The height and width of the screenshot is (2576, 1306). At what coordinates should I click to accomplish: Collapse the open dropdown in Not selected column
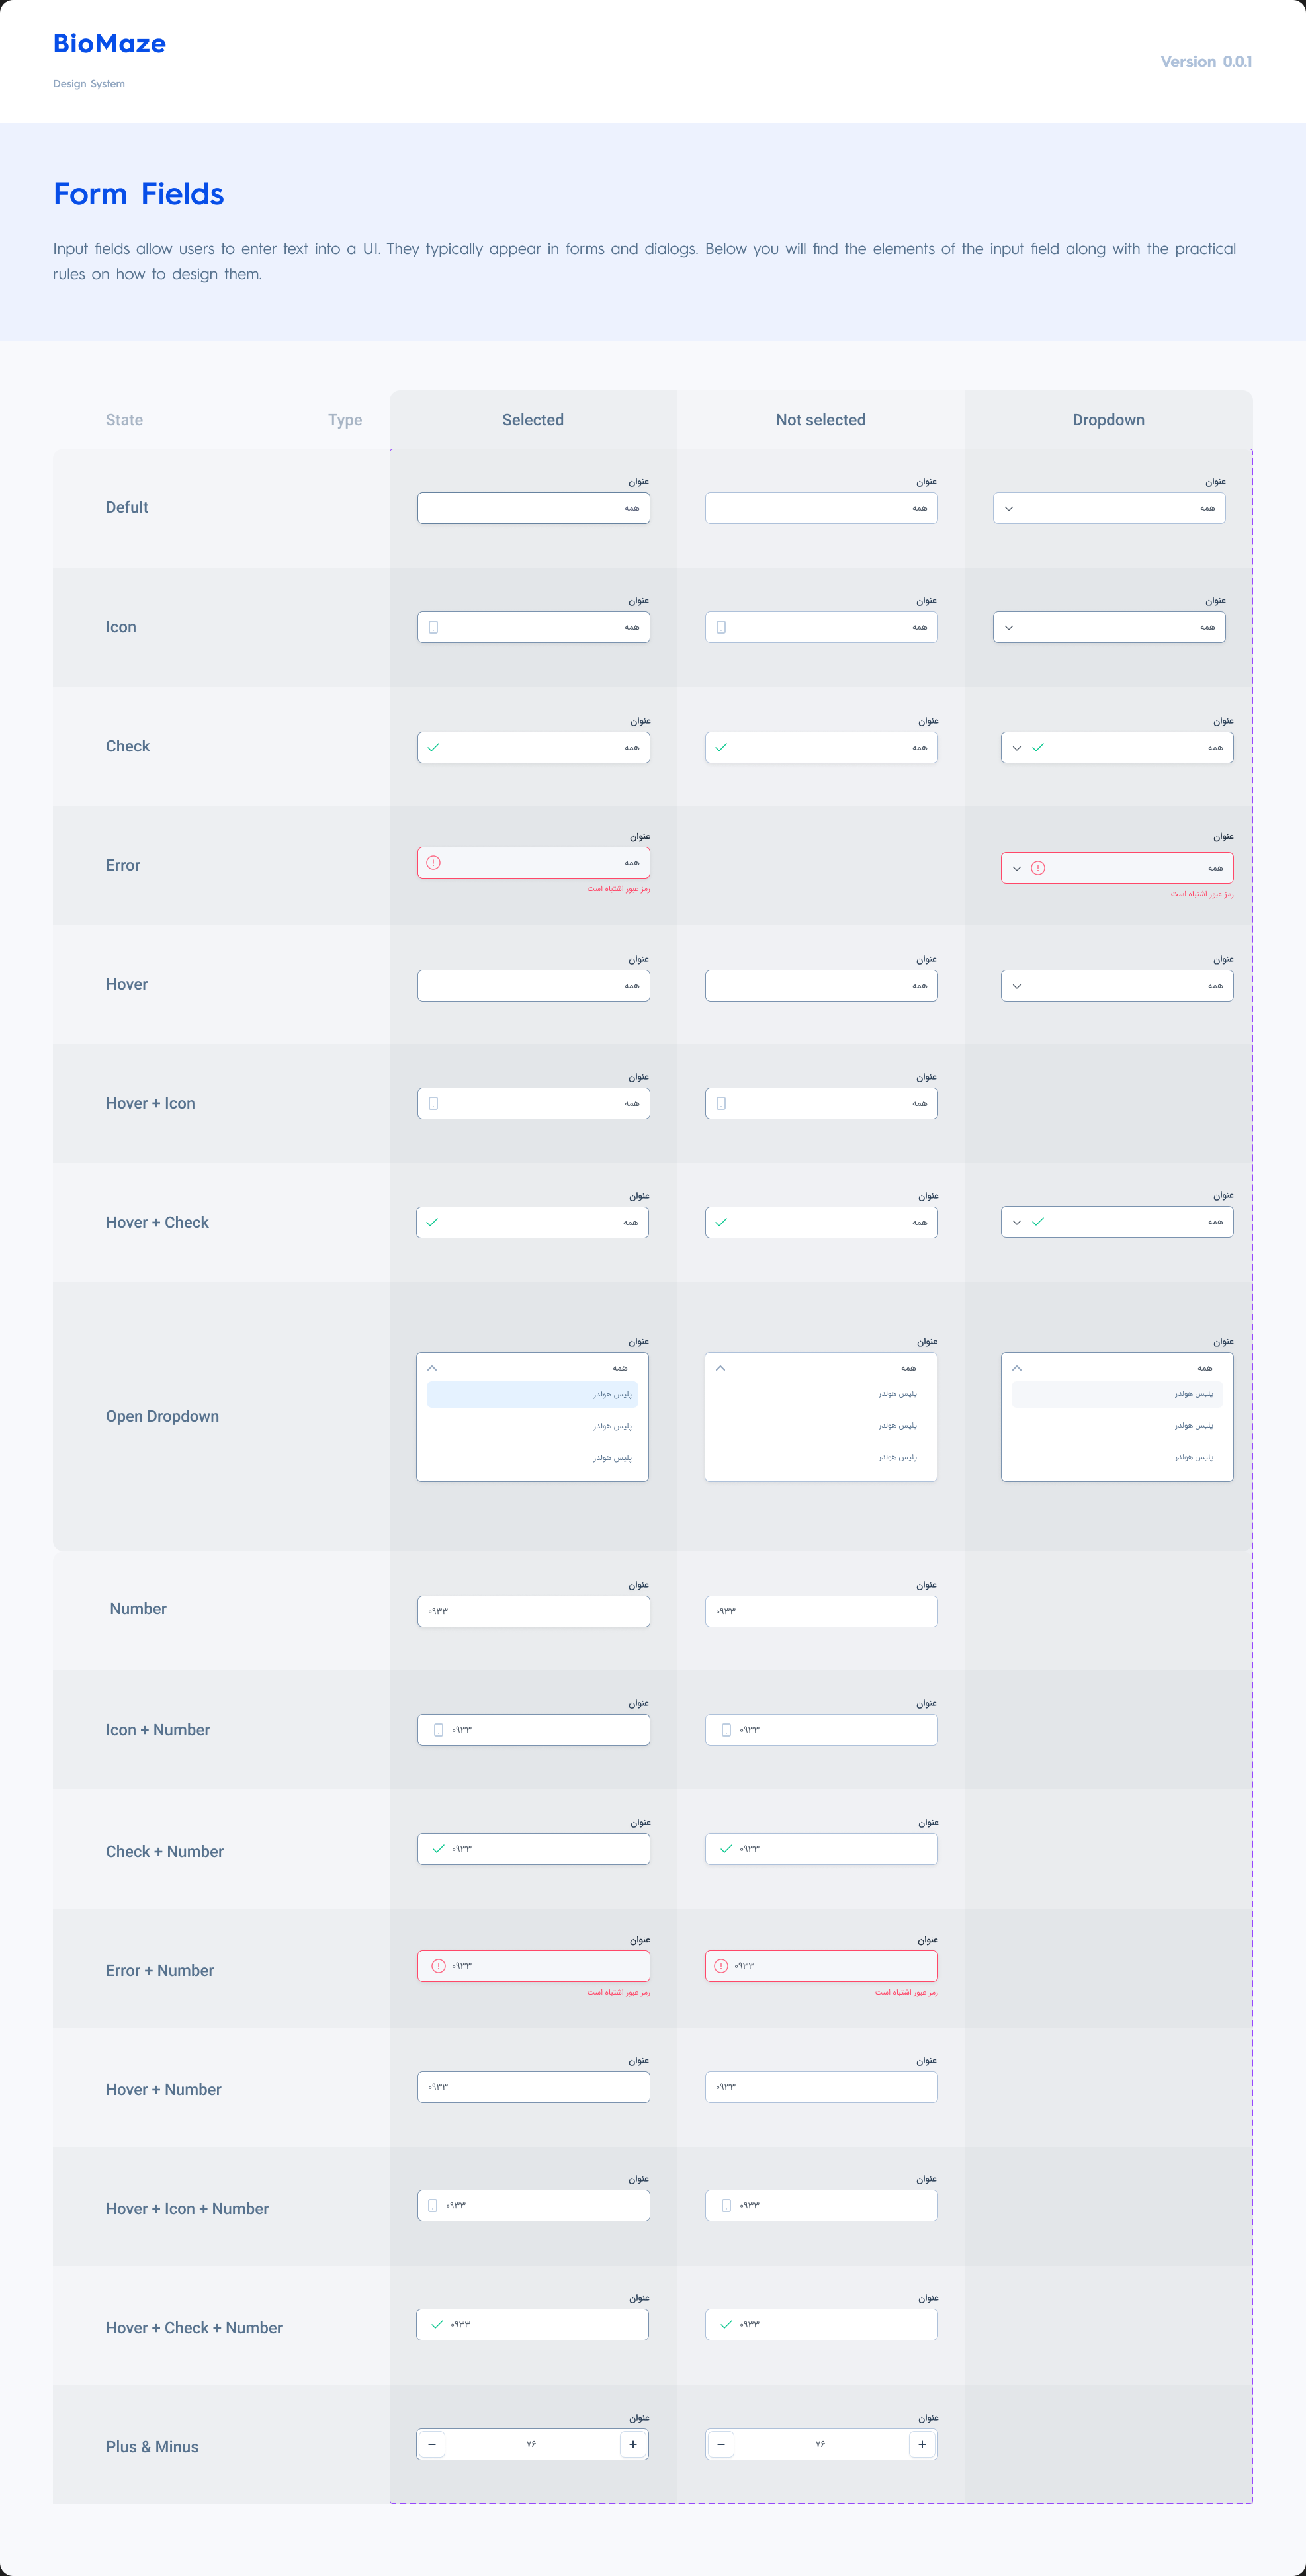[x=720, y=1368]
